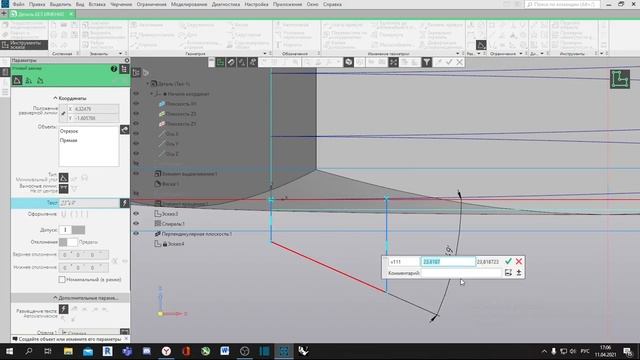Open the Windows Start menu

(9, 351)
